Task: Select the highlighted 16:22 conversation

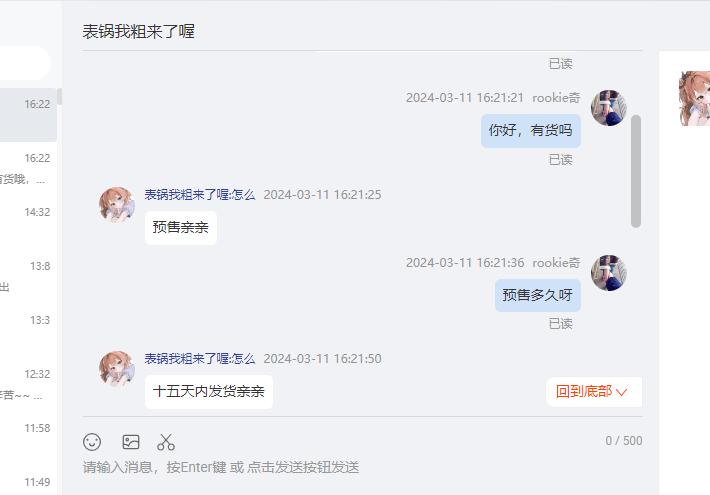Action: (x=28, y=115)
